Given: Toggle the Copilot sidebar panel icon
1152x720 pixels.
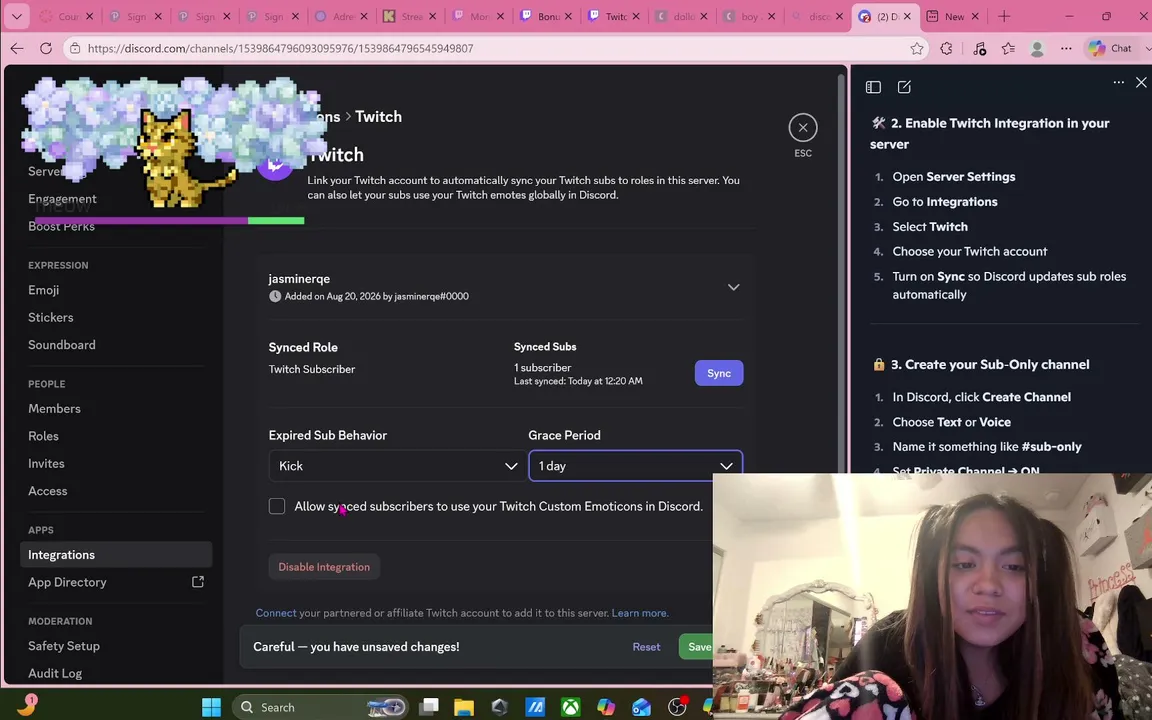Looking at the screenshot, I should [x=873, y=87].
